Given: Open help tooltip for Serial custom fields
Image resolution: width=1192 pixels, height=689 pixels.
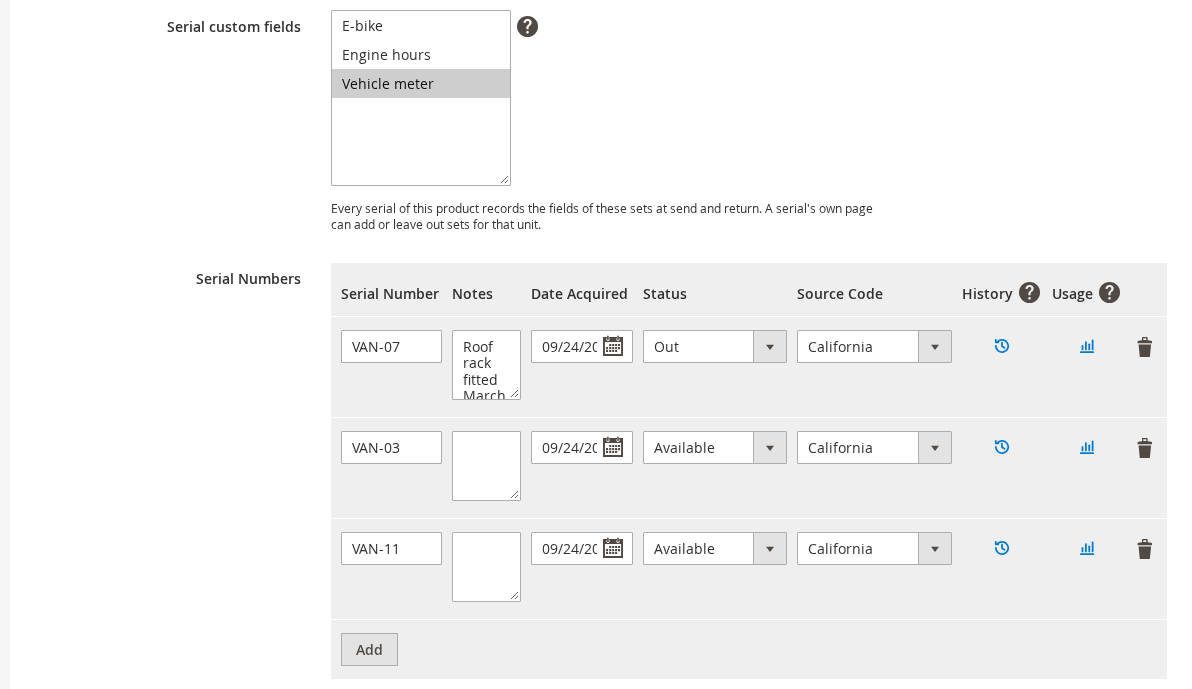Looking at the screenshot, I should (x=528, y=27).
